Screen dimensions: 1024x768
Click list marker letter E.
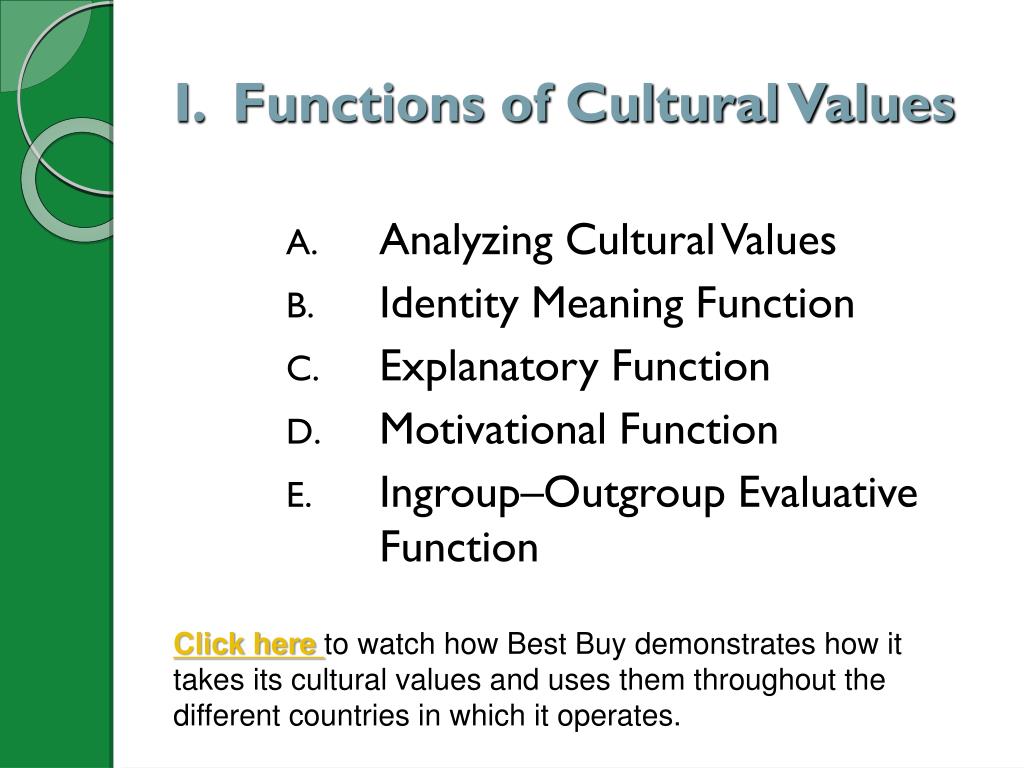[299, 496]
